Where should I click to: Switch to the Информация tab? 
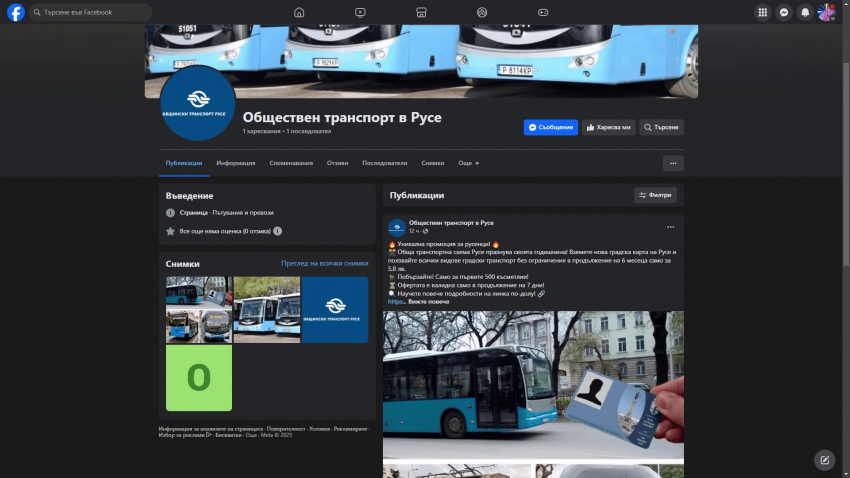pos(236,163)
